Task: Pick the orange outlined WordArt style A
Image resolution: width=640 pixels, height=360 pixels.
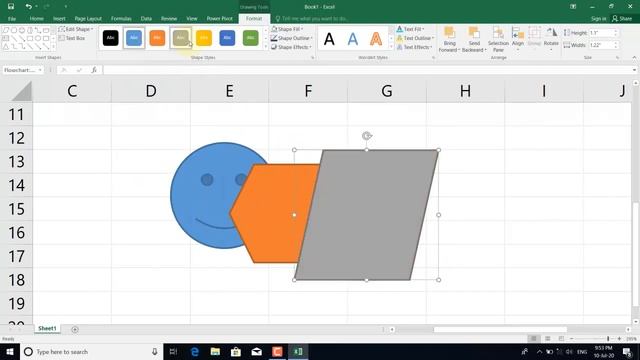Action: pyautogui.click(x=376, y=39)
